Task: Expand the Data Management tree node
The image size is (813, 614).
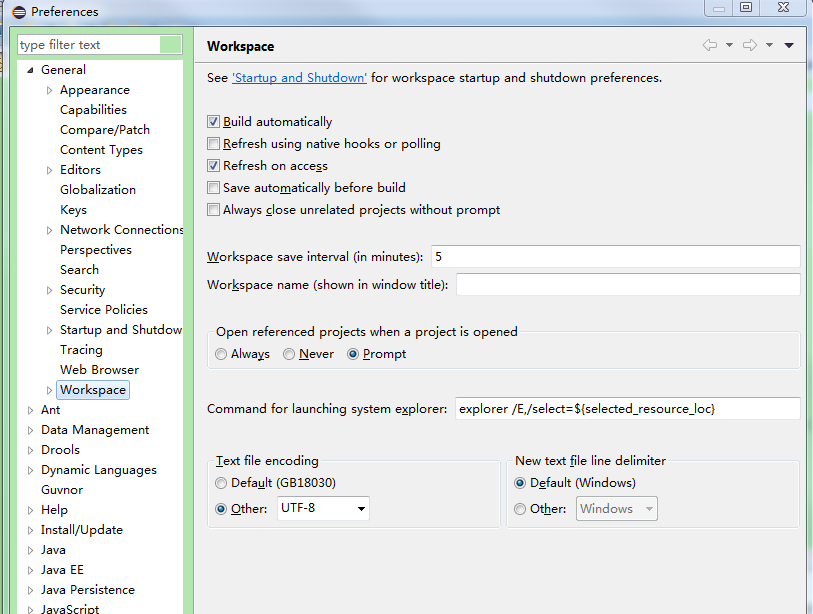Action: 30,430
